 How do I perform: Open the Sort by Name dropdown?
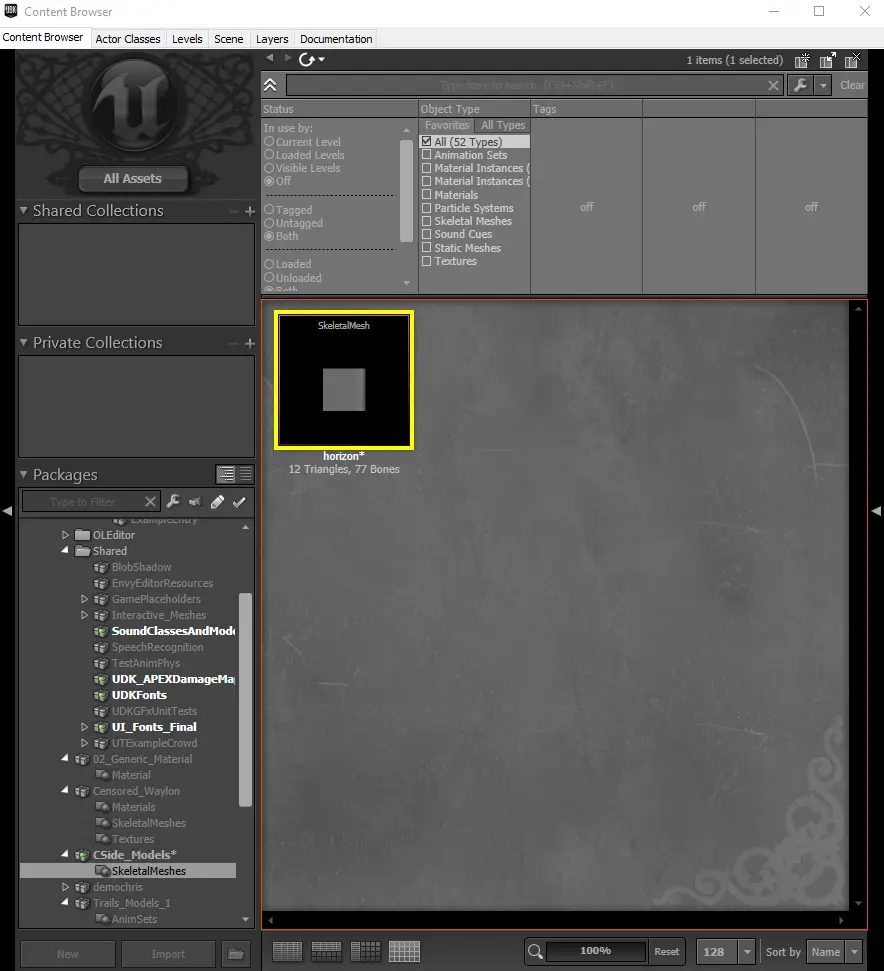[x=855, y=952]
